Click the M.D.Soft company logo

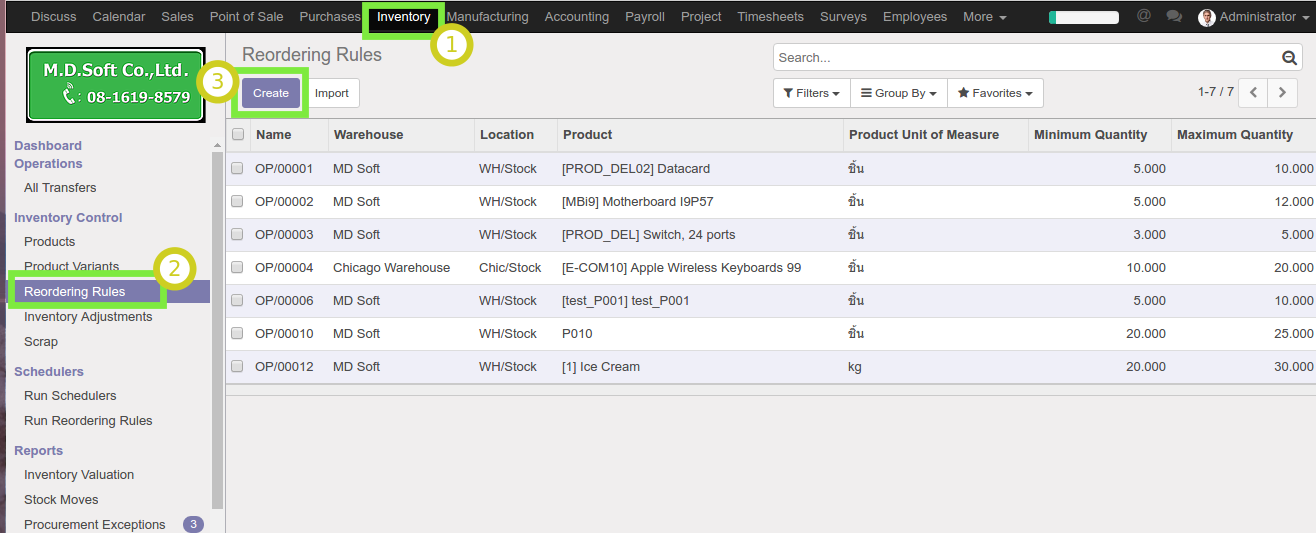tap(116, 85)
